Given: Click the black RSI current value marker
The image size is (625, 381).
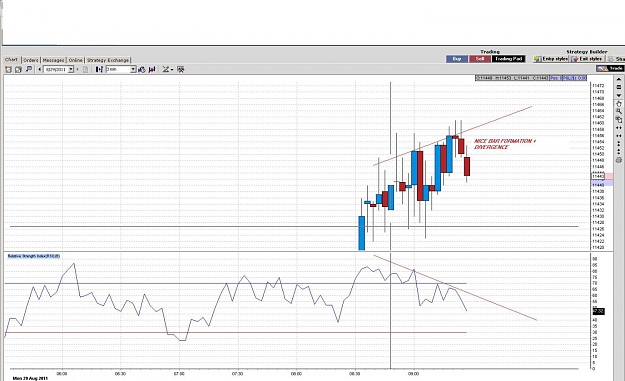Looking at the screenshot, I should (x=599, y=311).
